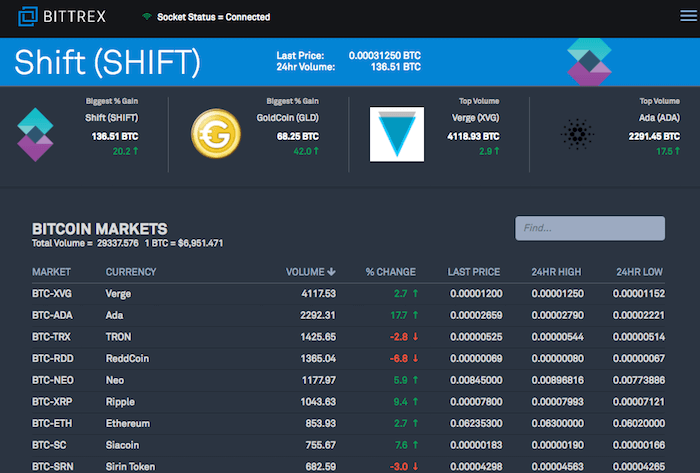Click the 17.7 change for Ada
700x473 pixels.
399,315
